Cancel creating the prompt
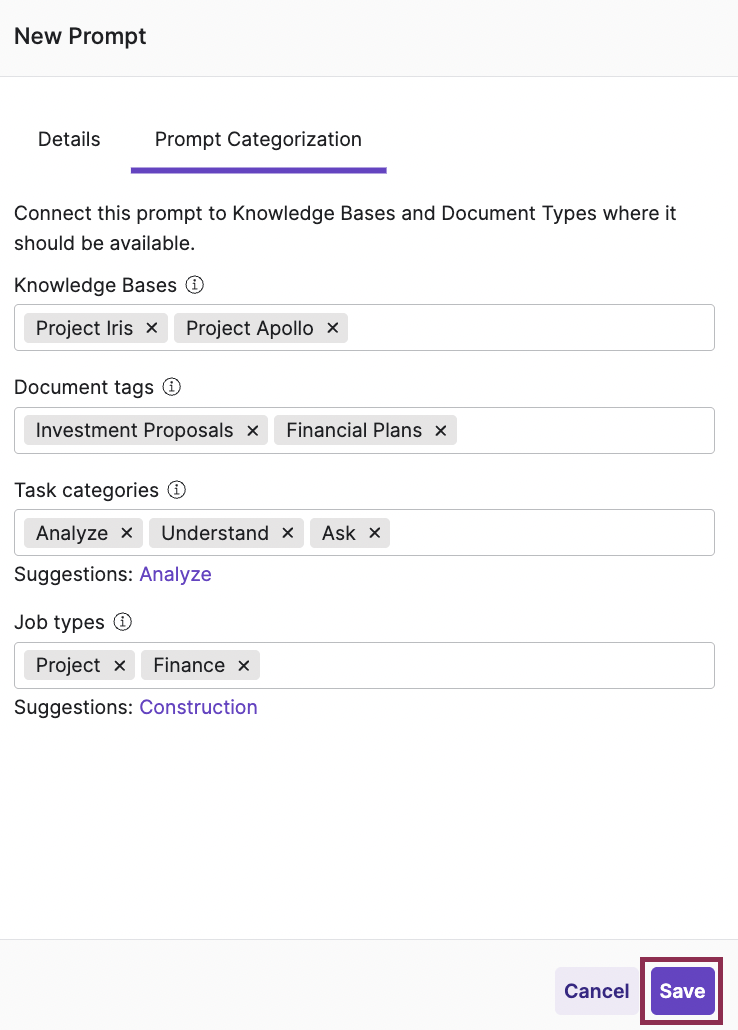This screenshot has width=738, height=1030. (x=597, y=991)
